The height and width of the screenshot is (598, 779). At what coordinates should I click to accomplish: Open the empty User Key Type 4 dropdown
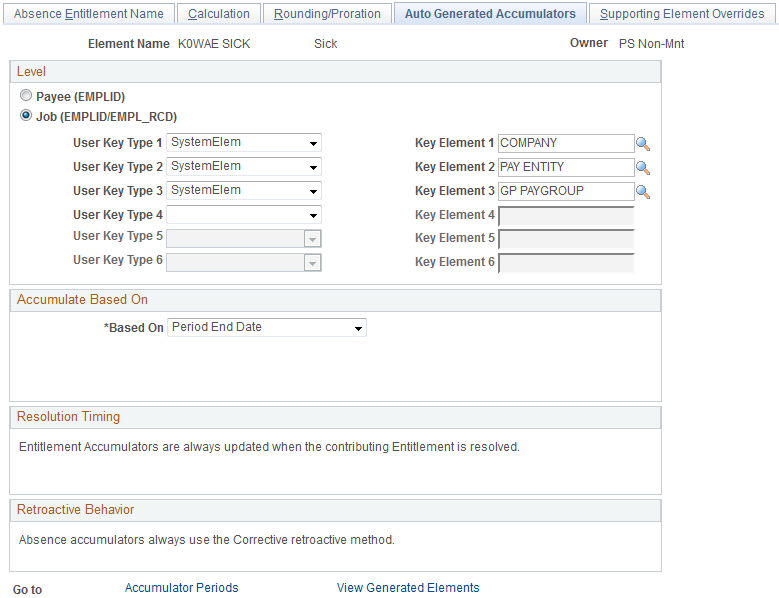pos(244,215)
